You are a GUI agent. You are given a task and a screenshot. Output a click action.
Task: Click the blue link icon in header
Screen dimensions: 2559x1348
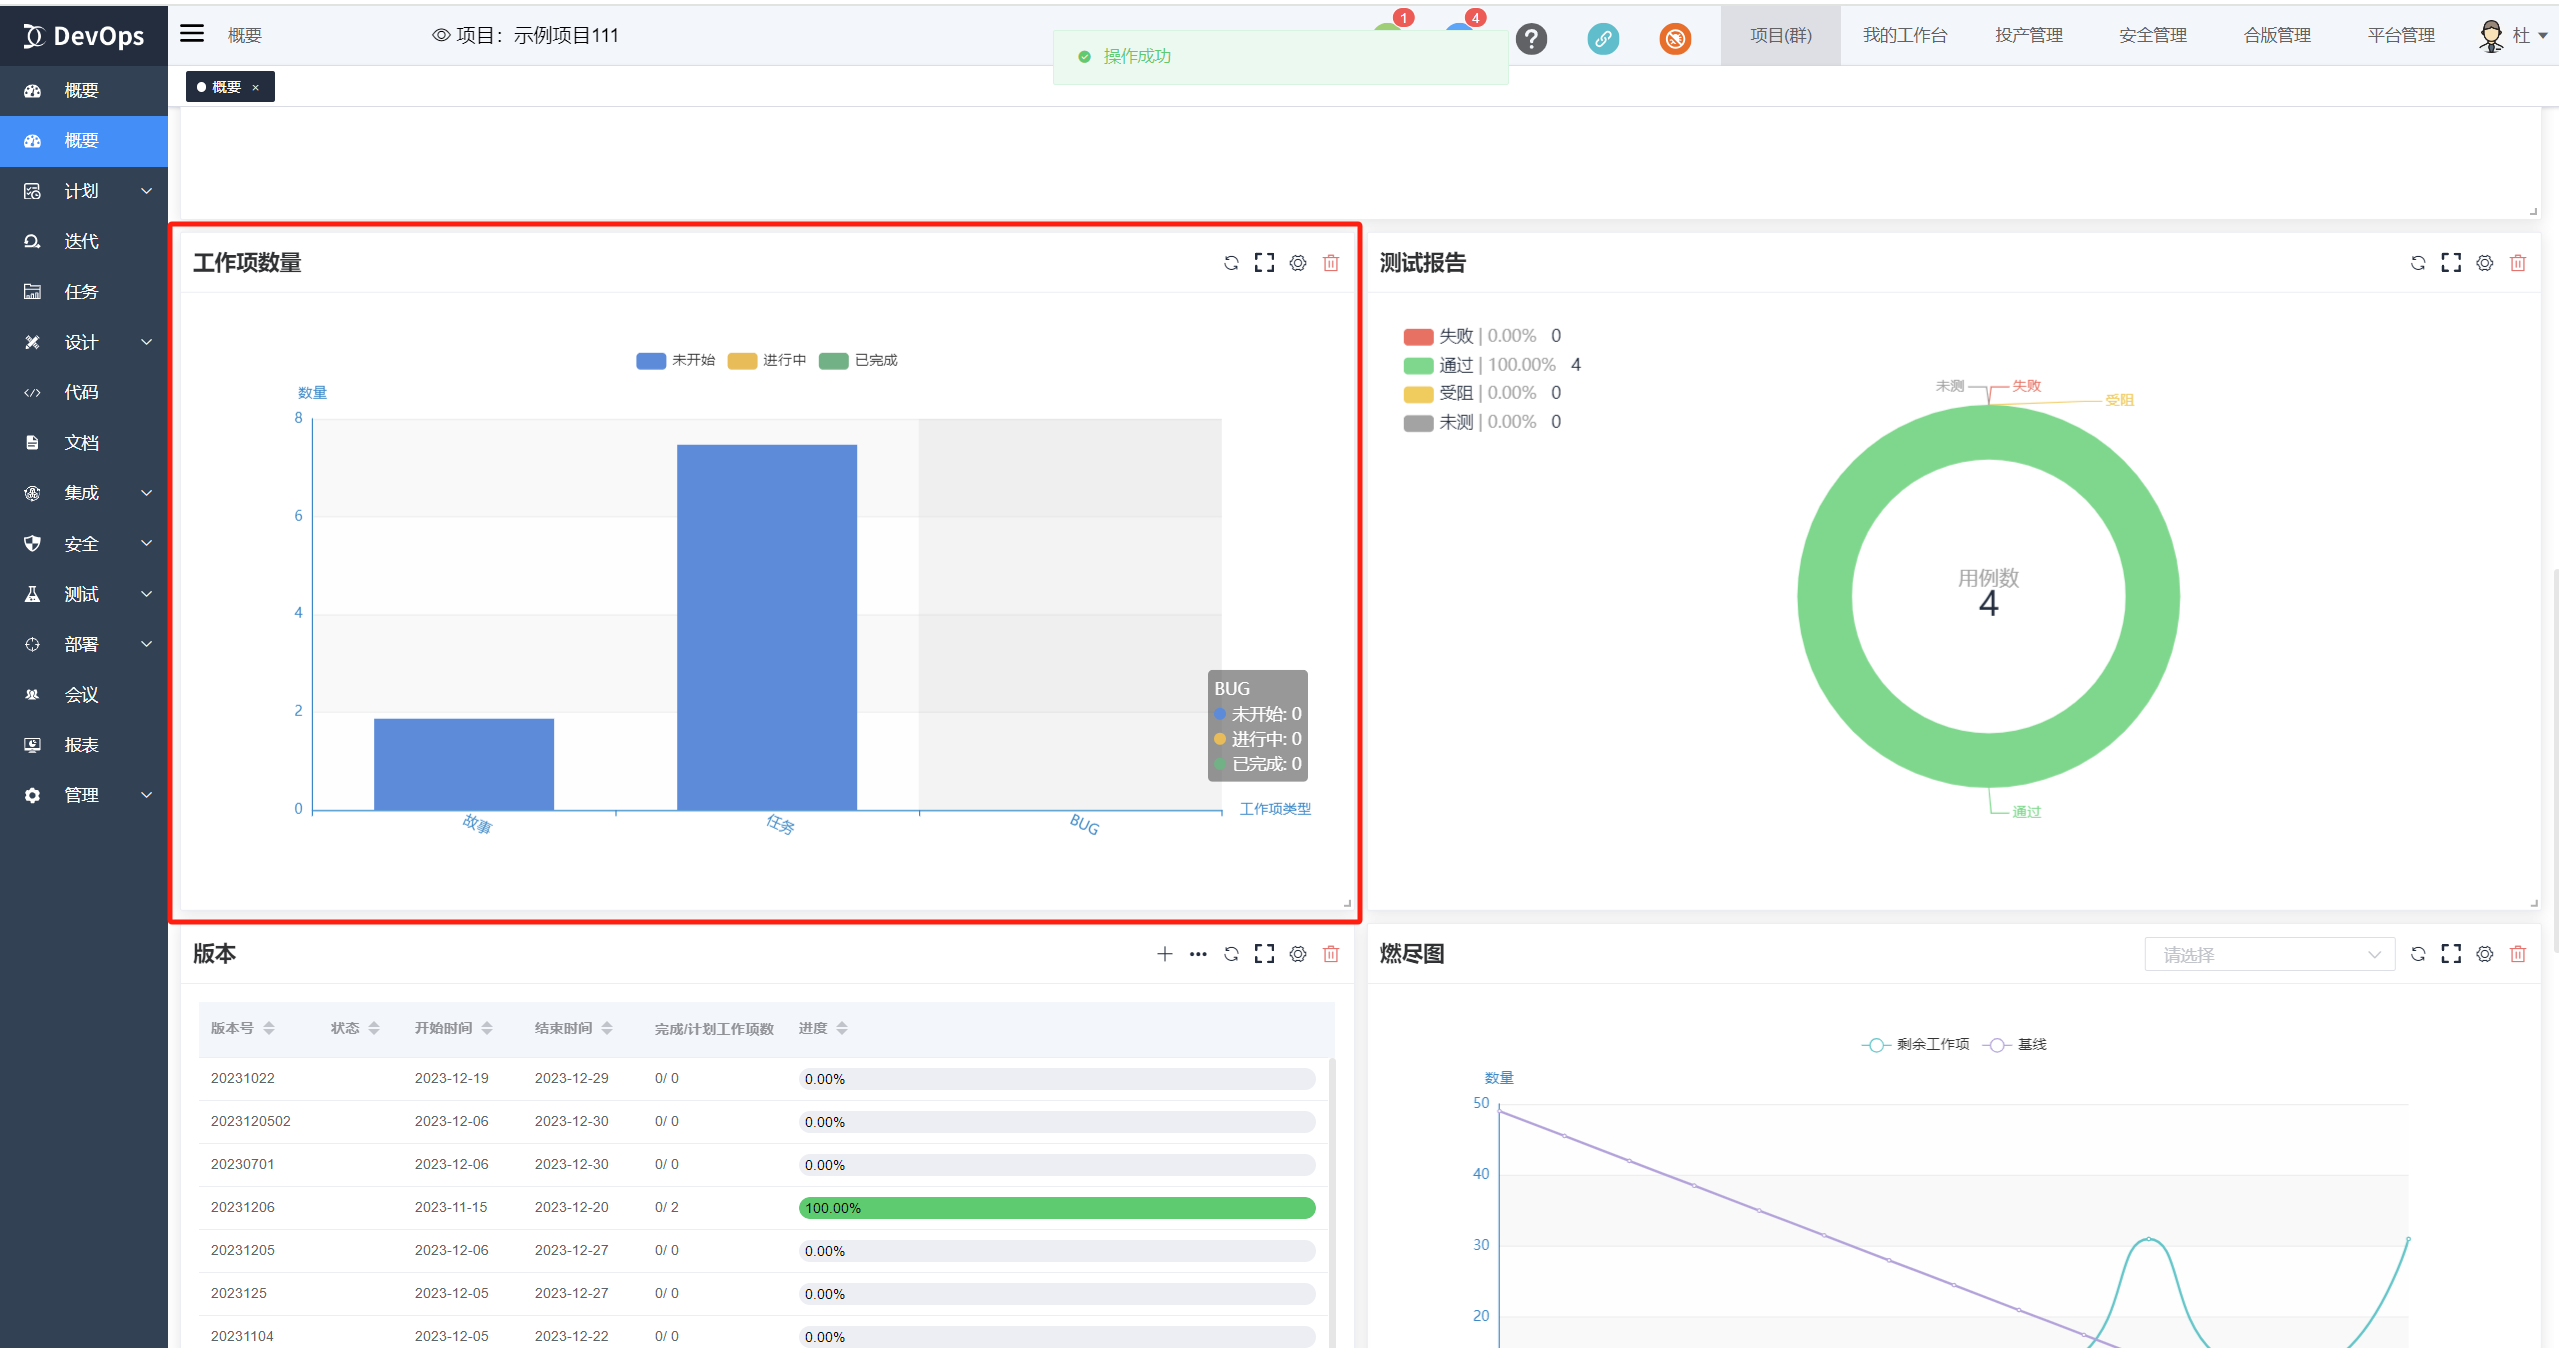tap(1602, 39)
